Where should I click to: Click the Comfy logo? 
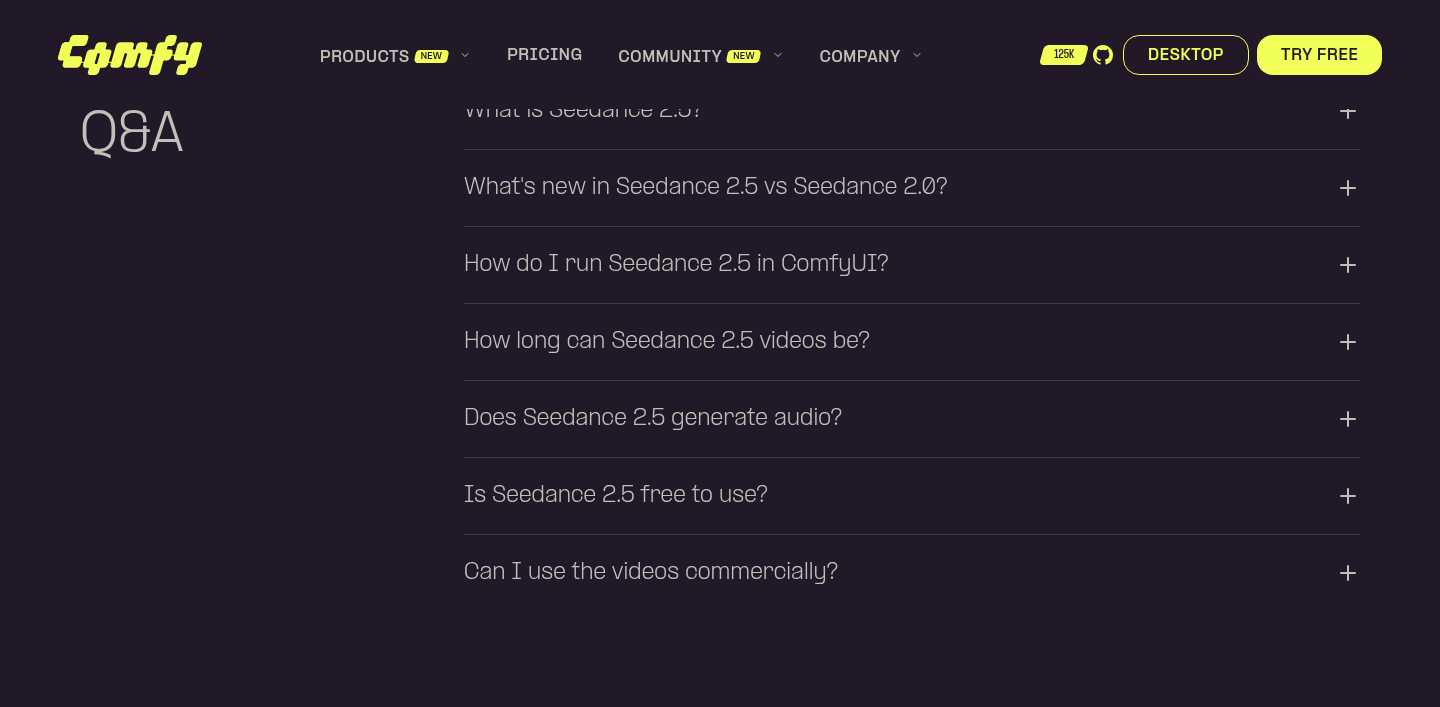coord(130,55)
